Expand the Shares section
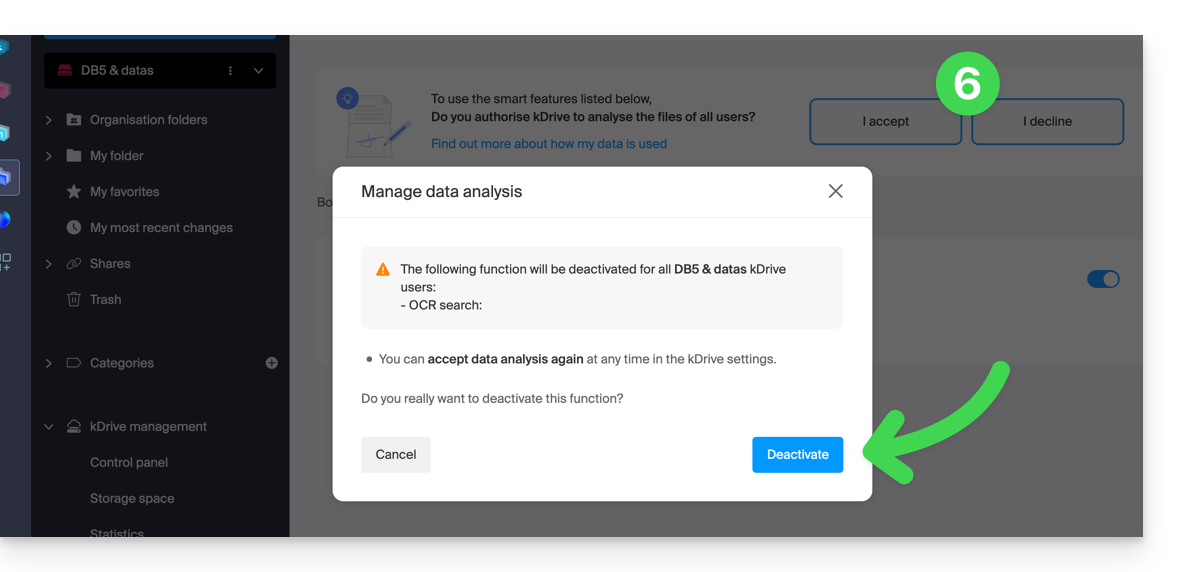Image resolution: width=1178 pixels, height=572 pixels. [x=49, y=264]
